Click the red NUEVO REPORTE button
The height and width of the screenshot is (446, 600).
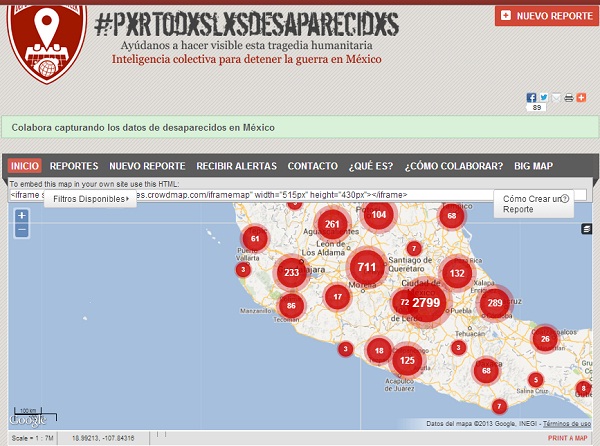[x=547, y=16]
